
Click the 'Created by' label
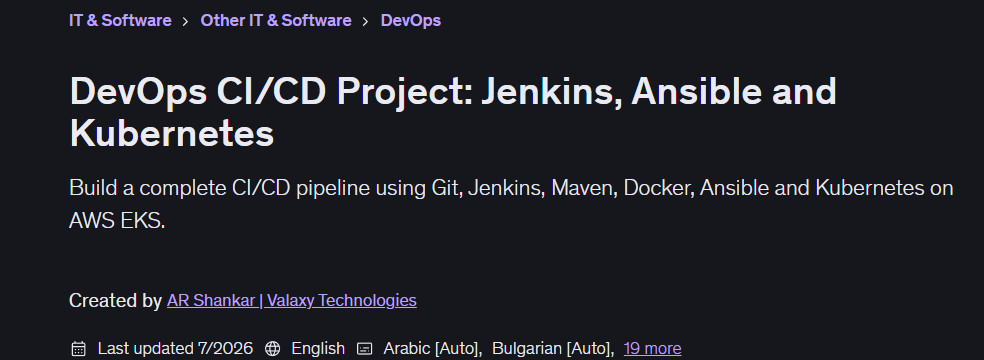[115, 300]
